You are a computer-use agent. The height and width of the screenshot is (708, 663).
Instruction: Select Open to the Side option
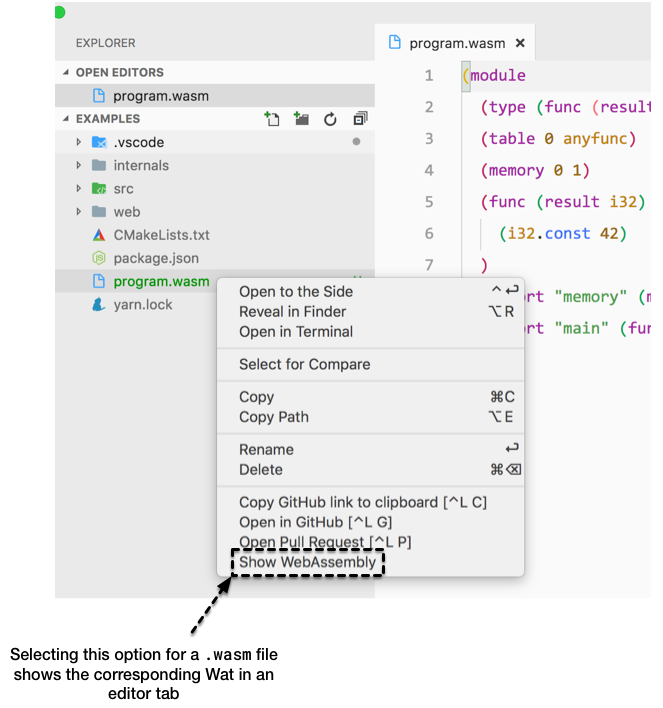click(296, 292)
